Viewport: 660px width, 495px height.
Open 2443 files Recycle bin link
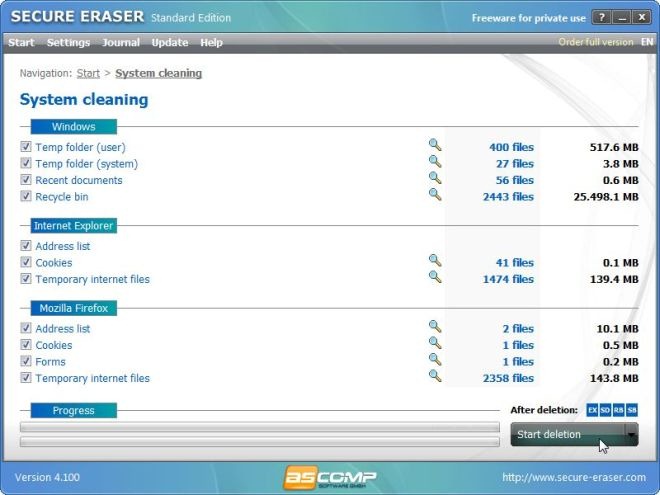pos(508,197)
